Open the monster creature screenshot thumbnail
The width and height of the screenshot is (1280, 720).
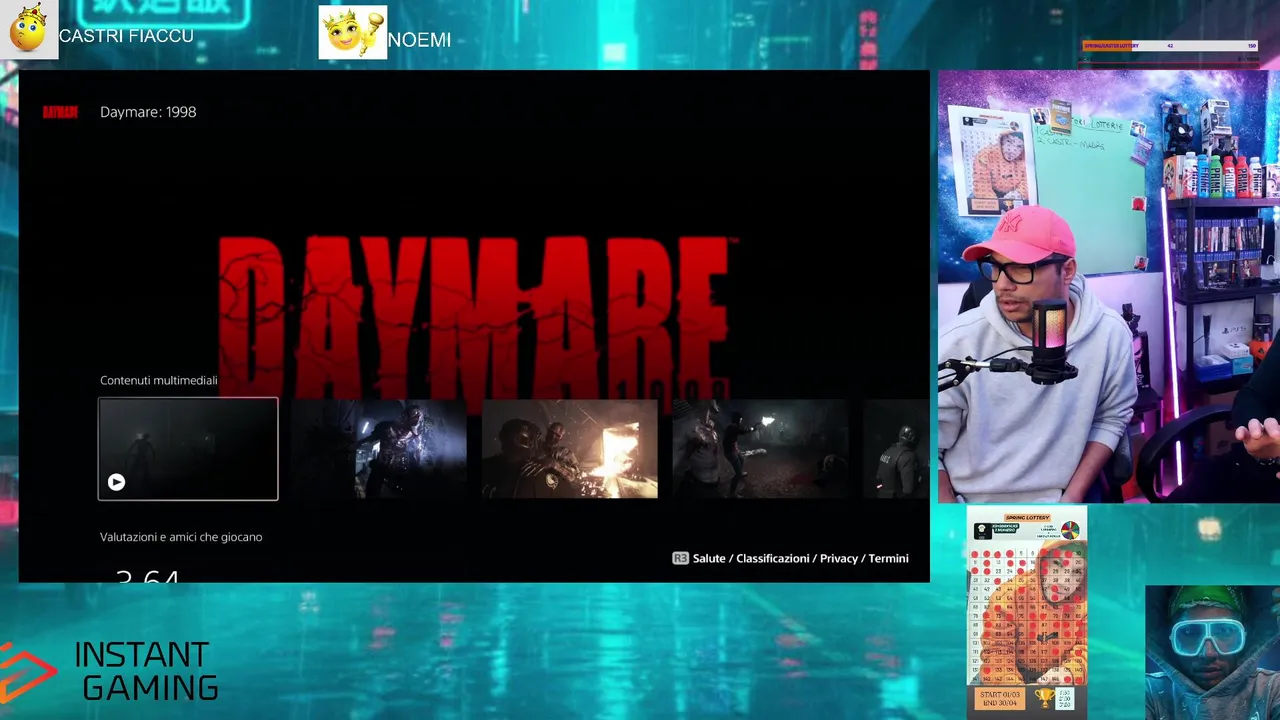point(378,449)
